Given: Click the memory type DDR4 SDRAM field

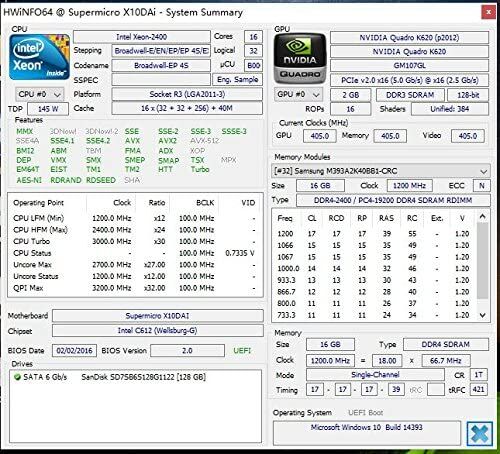Looking at the screenshot, I should (x=446, y=345).
